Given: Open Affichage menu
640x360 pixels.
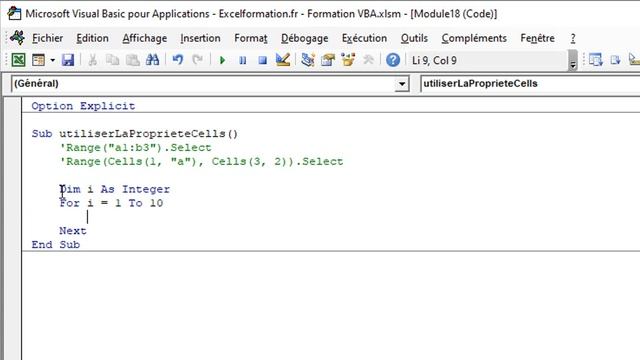Looking at the screenshot, I should coord(144,38).
